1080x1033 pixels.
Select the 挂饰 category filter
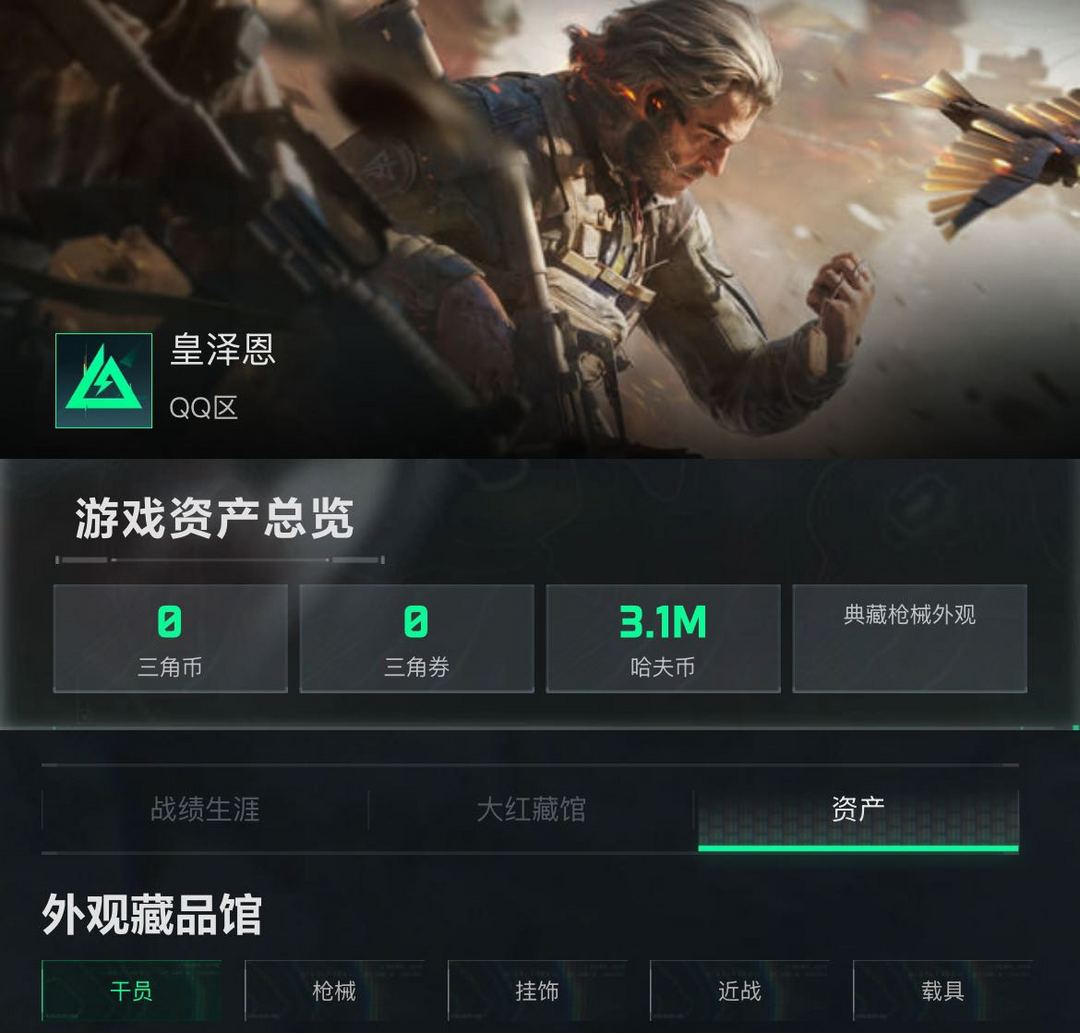click(537, 990)
